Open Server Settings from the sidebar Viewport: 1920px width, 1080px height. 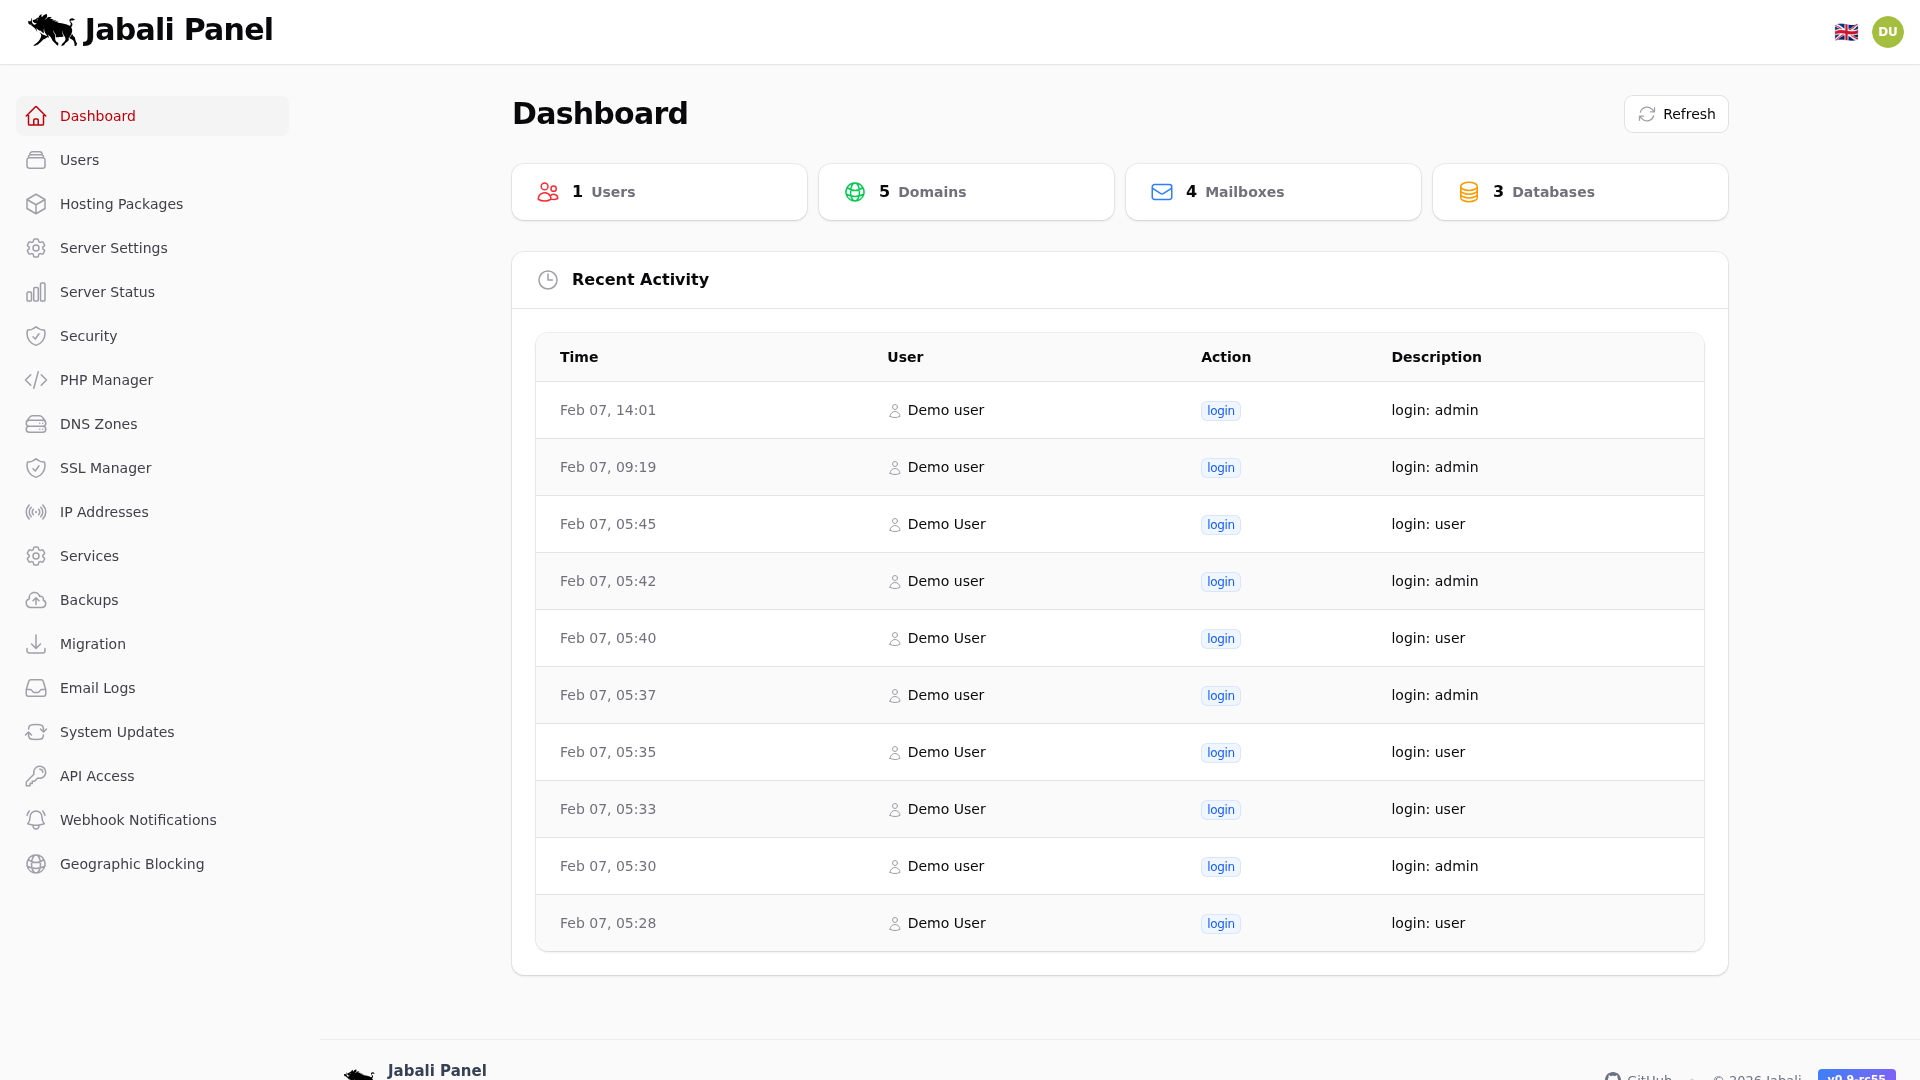click(x=114, y=247)
